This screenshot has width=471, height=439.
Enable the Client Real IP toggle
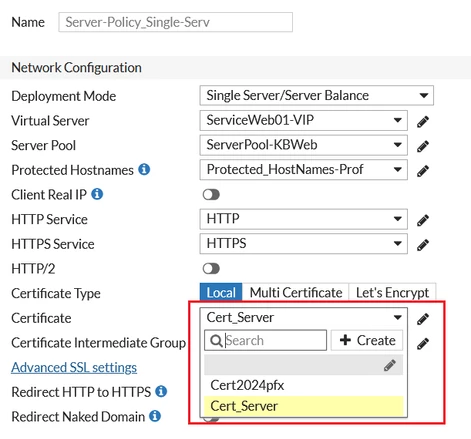(211, 195)
